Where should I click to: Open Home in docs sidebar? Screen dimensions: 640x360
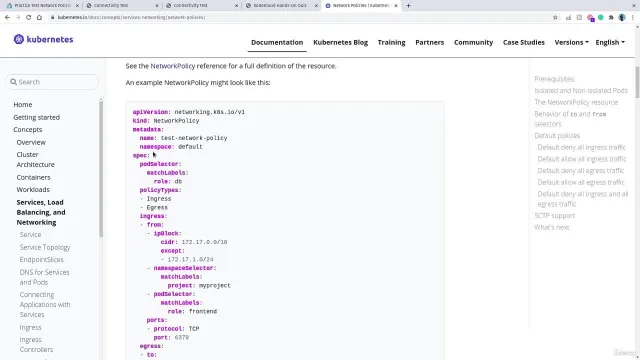tap(22, 104)
